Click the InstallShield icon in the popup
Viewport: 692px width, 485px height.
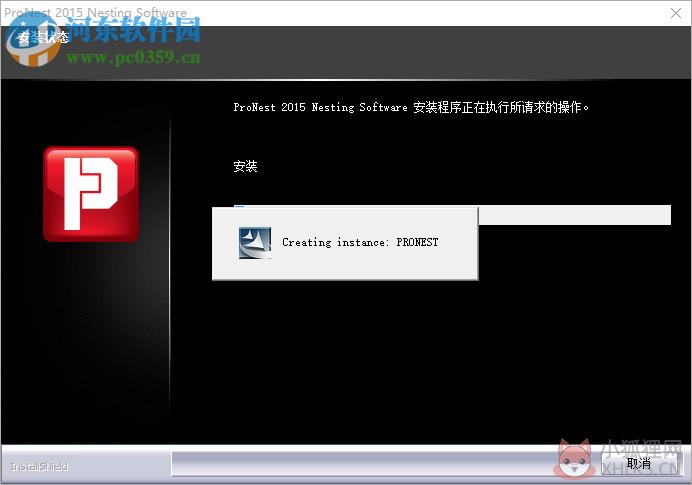tap(255, 243)
